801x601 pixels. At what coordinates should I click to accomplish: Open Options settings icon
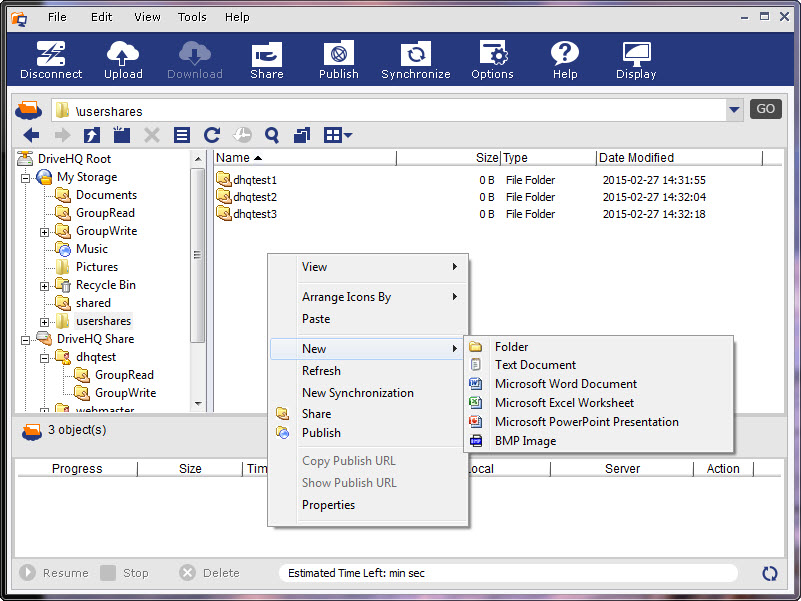492,60
